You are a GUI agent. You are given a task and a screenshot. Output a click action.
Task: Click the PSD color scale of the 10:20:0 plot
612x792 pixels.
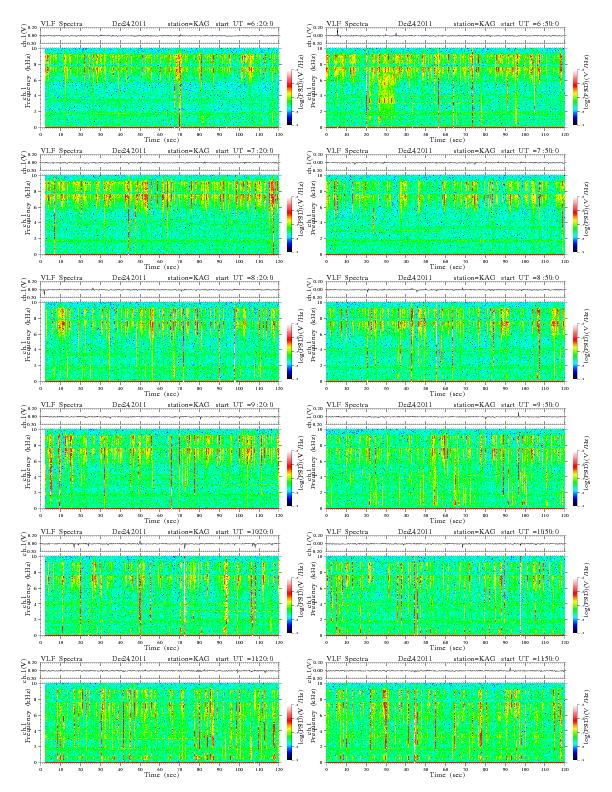(x=289, y=606)
